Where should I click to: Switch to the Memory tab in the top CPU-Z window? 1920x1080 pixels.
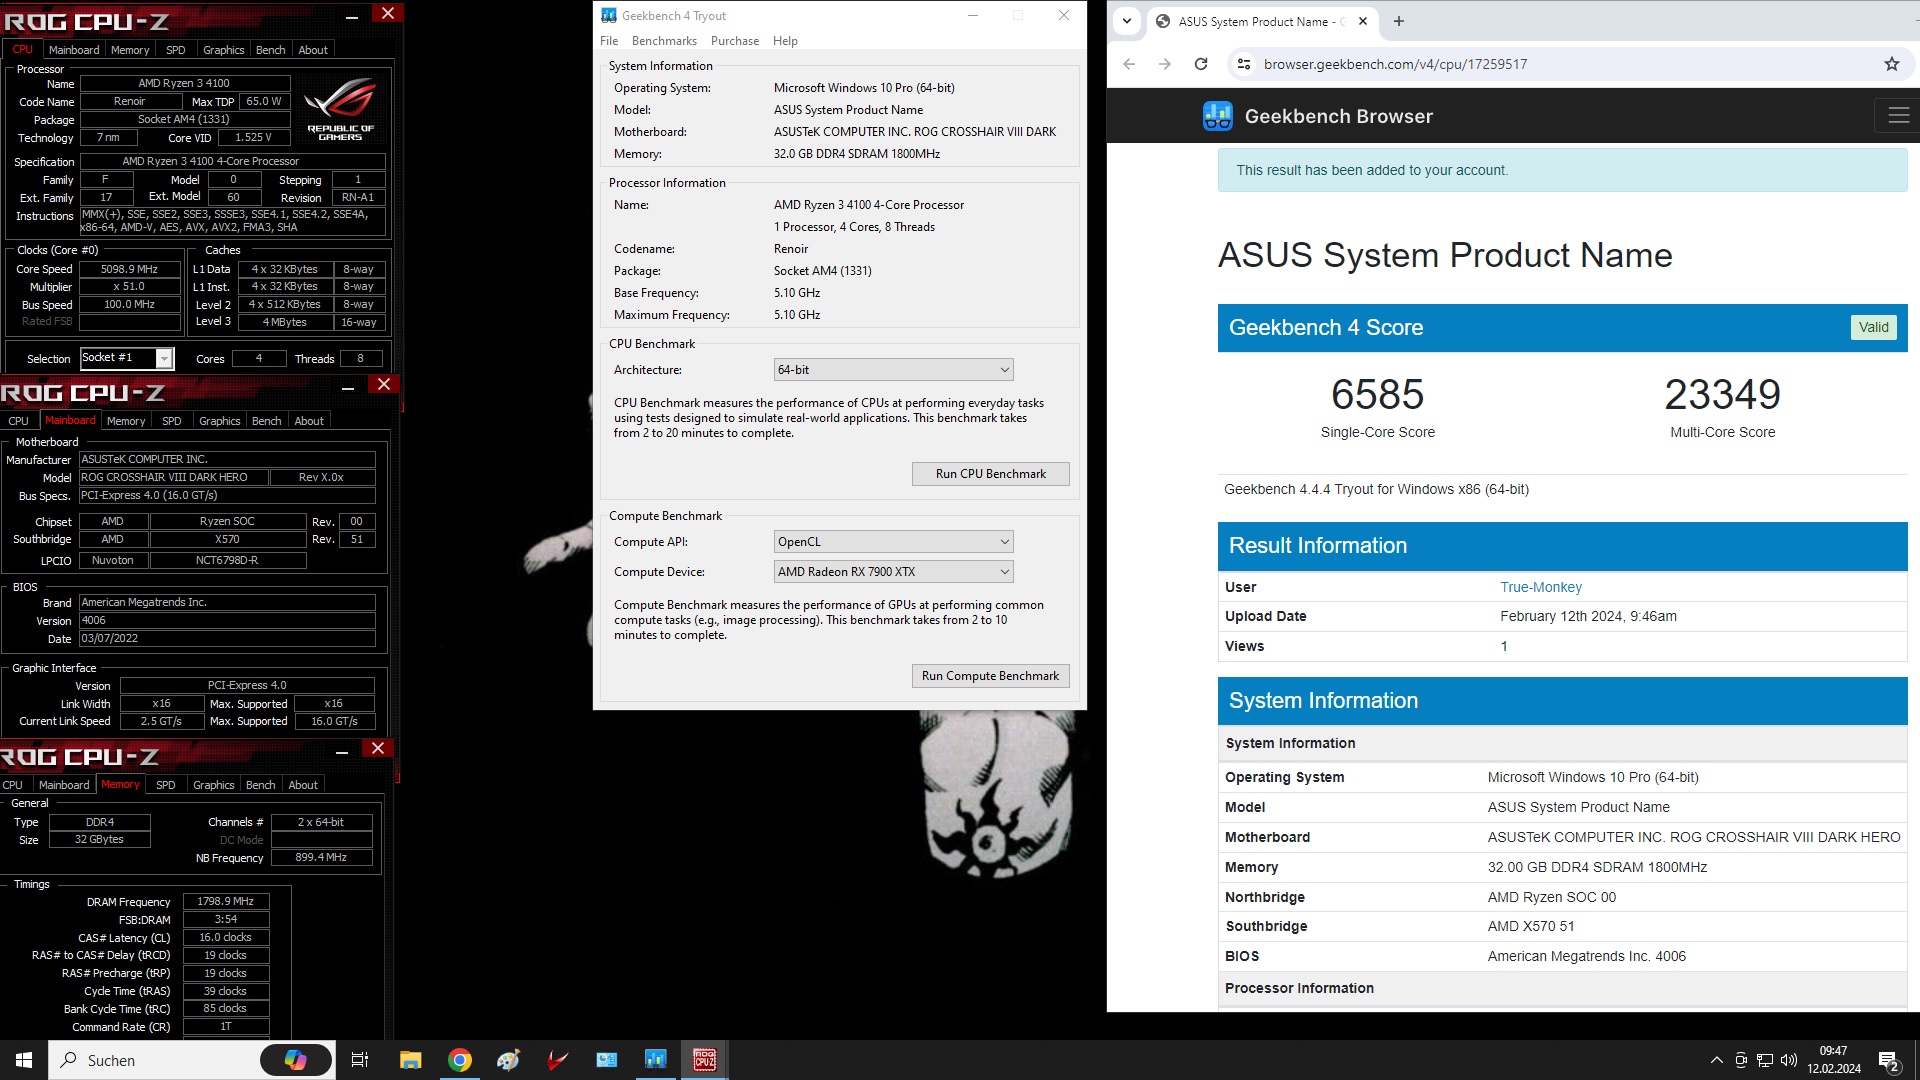tap(130, 50)
